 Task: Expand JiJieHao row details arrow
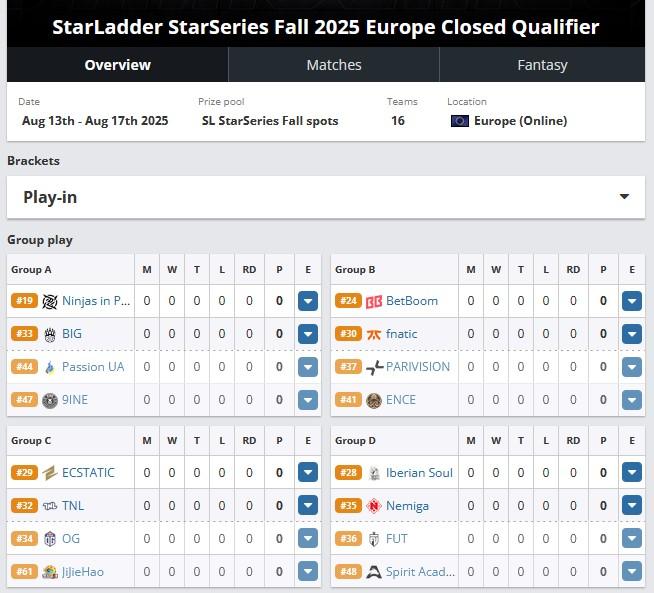click(x=308, y=571)
